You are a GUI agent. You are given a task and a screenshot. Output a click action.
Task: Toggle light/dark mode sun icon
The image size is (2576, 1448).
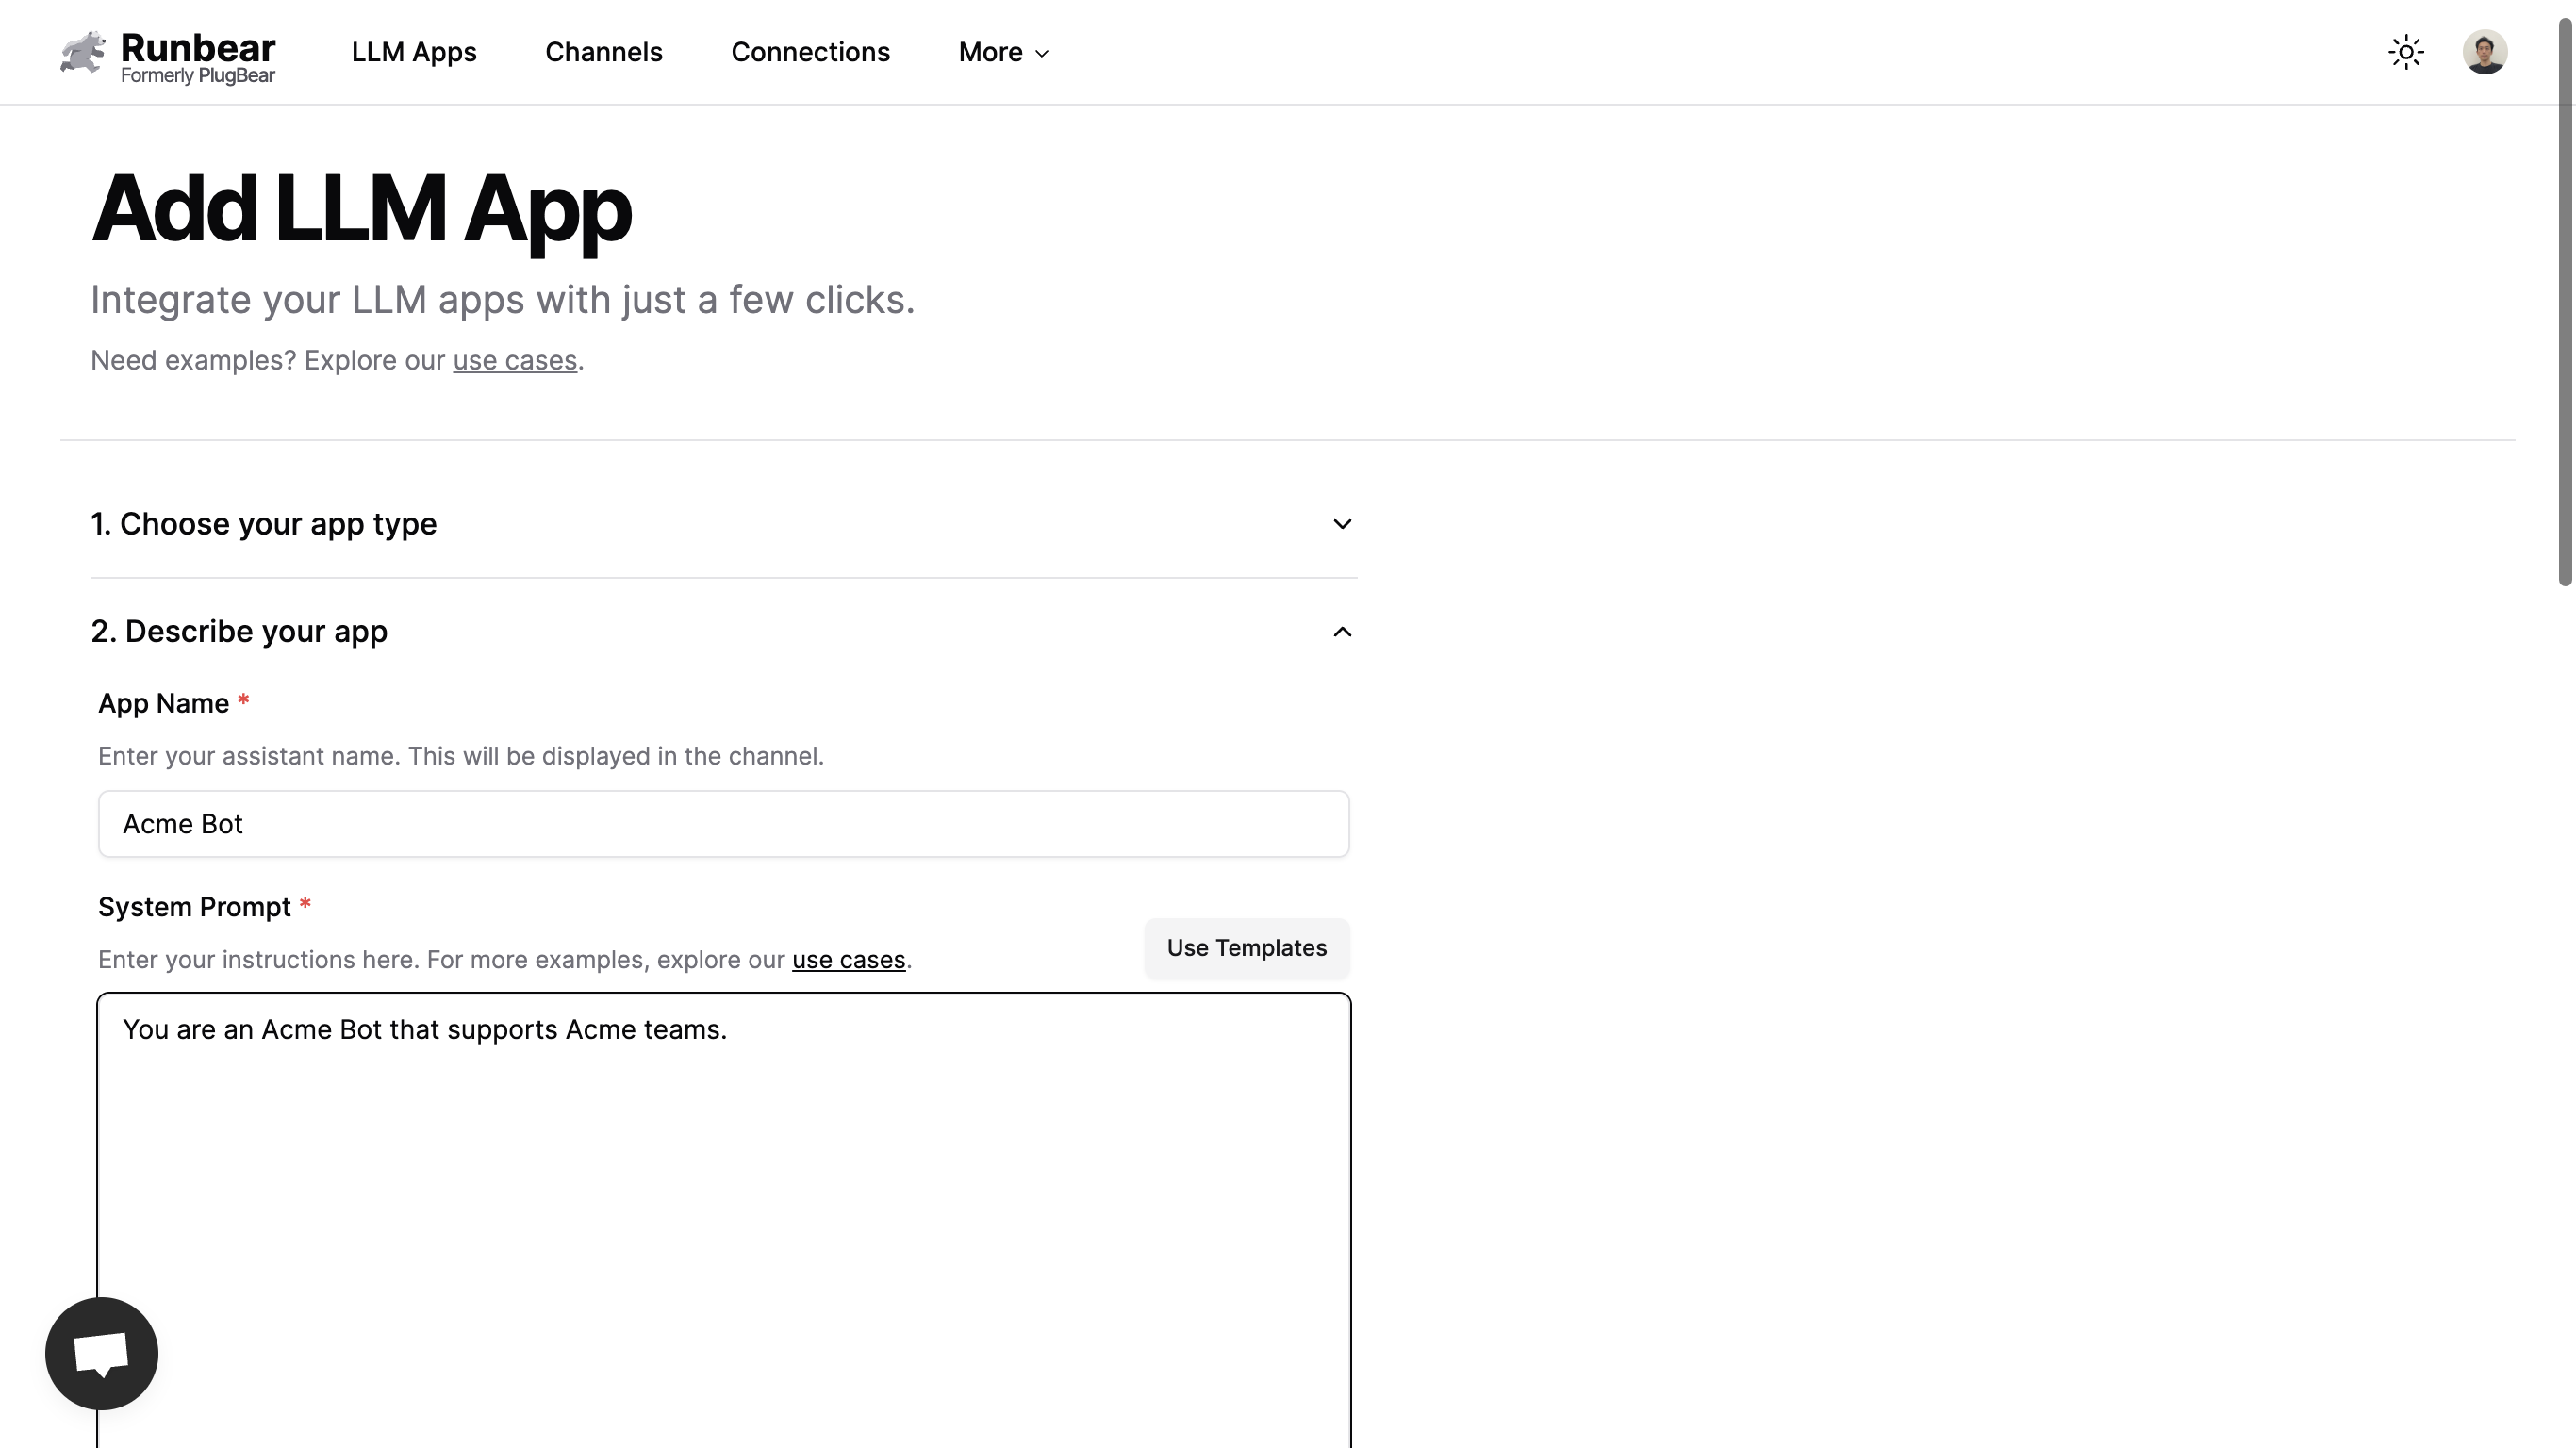[2406, 51]
